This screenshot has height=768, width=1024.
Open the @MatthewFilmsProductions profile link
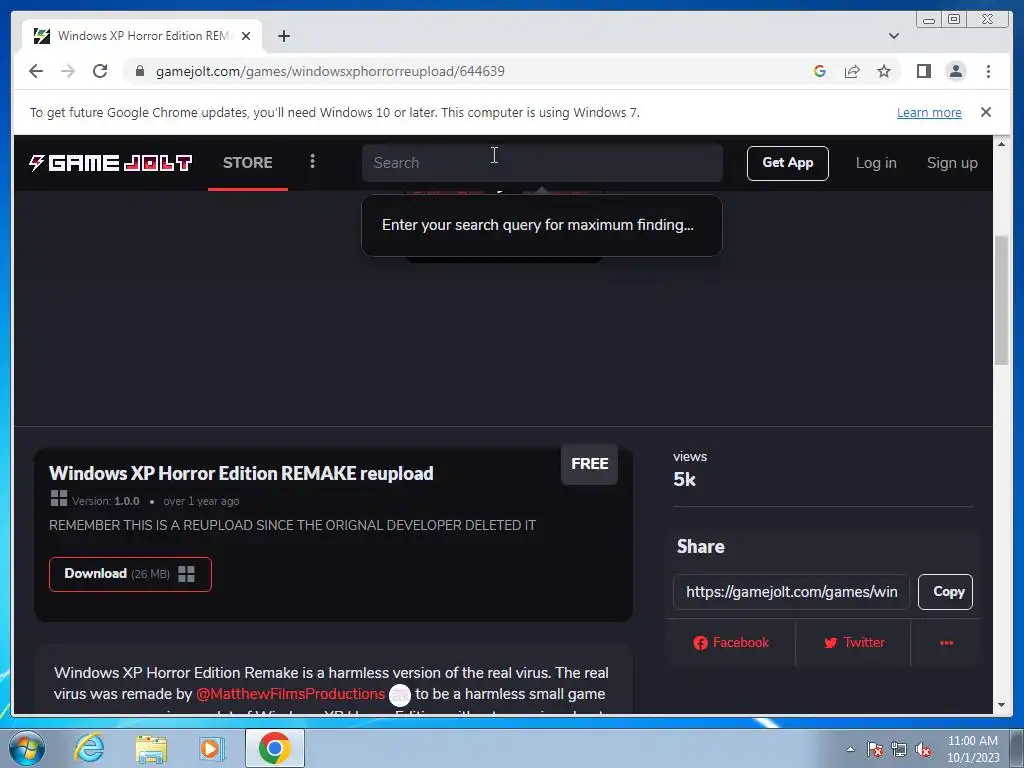(291, 694)
